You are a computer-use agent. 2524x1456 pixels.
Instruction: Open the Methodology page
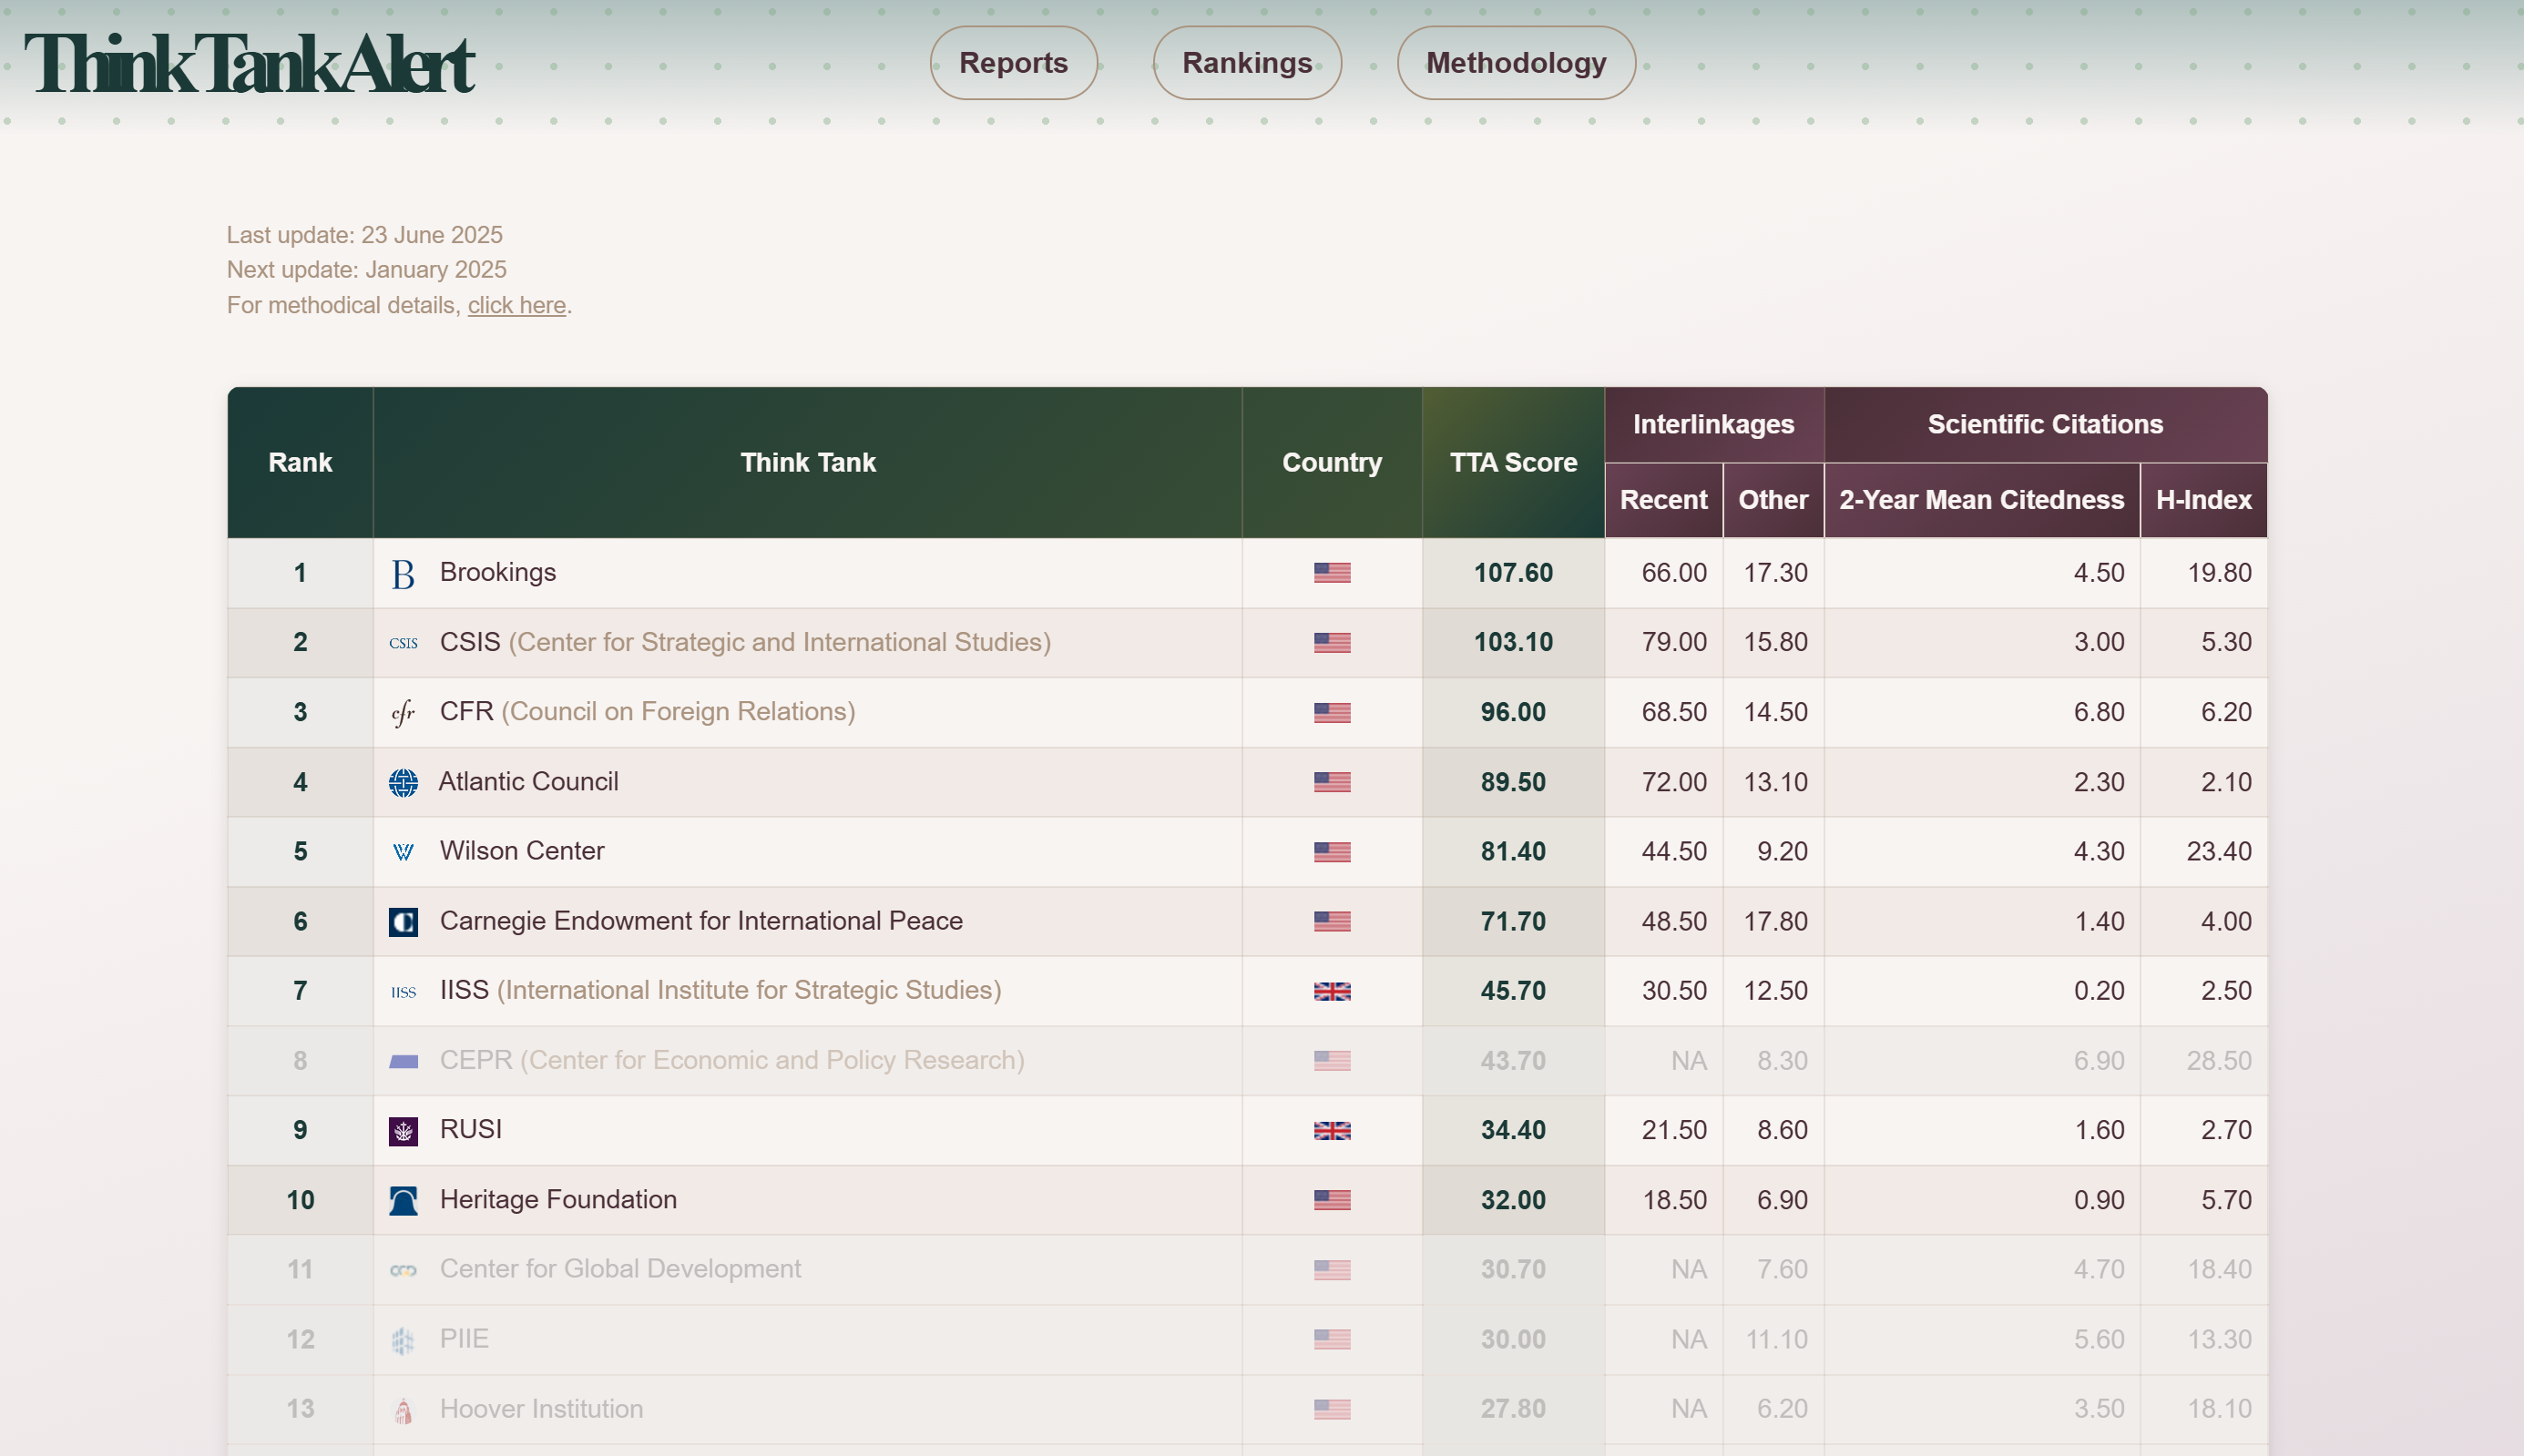[x=1515, y=63]
